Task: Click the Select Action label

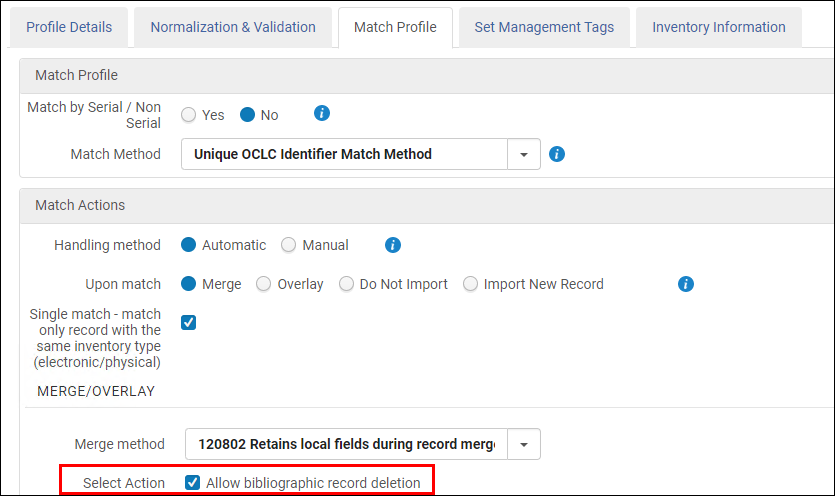Action: tap(124, 483)
